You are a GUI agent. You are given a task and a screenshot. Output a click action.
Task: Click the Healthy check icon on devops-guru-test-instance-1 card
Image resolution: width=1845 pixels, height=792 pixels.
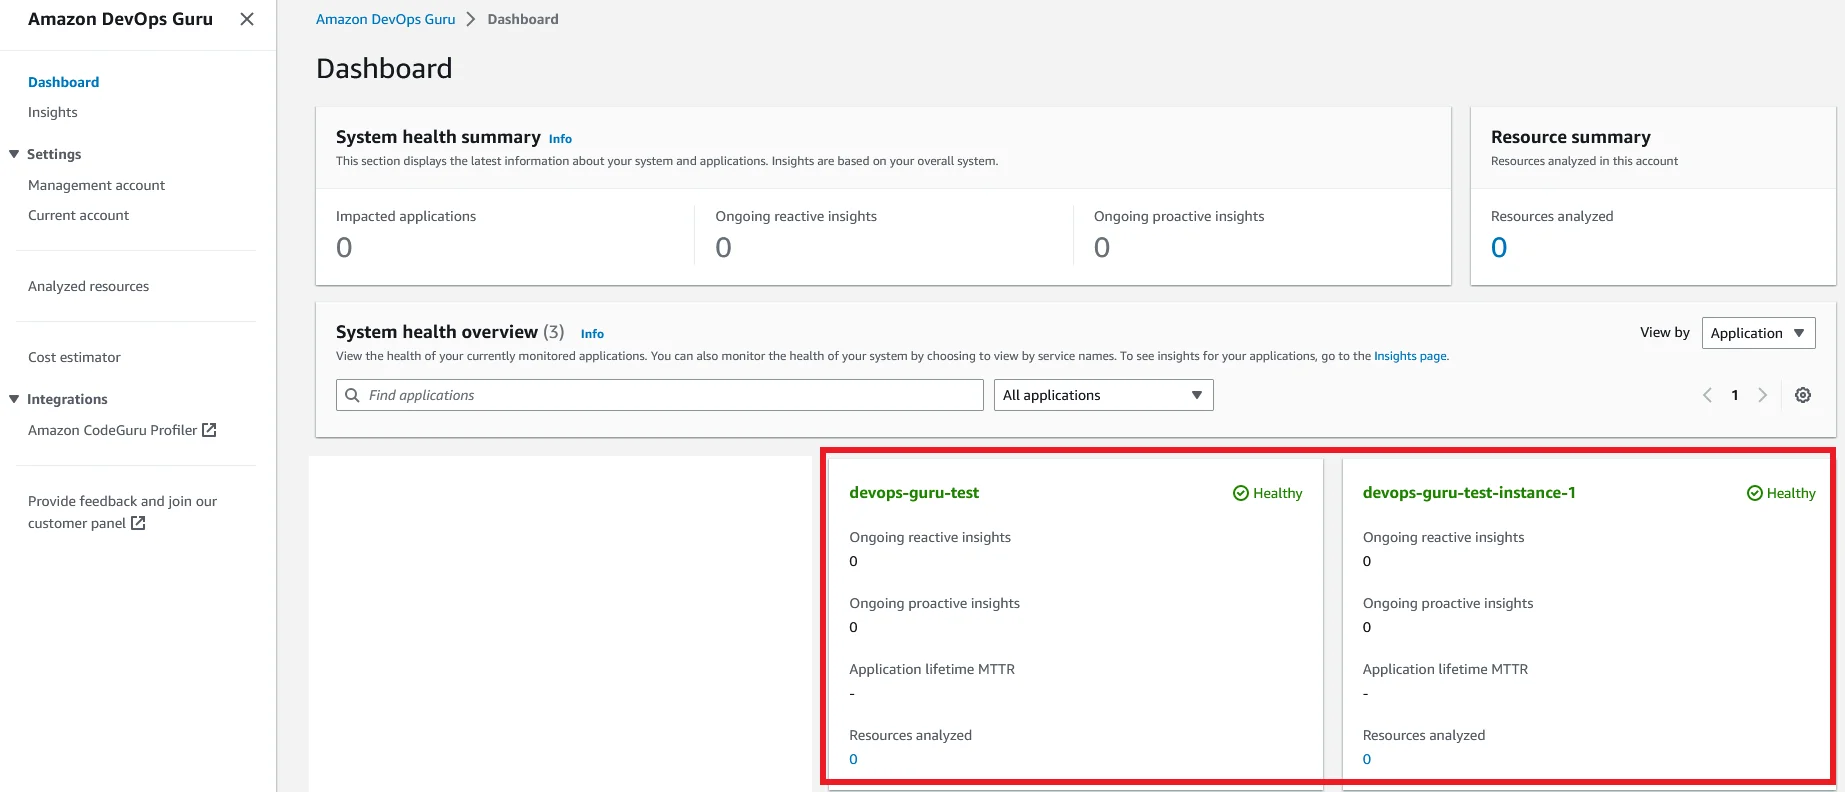[x=1755, y=493]
